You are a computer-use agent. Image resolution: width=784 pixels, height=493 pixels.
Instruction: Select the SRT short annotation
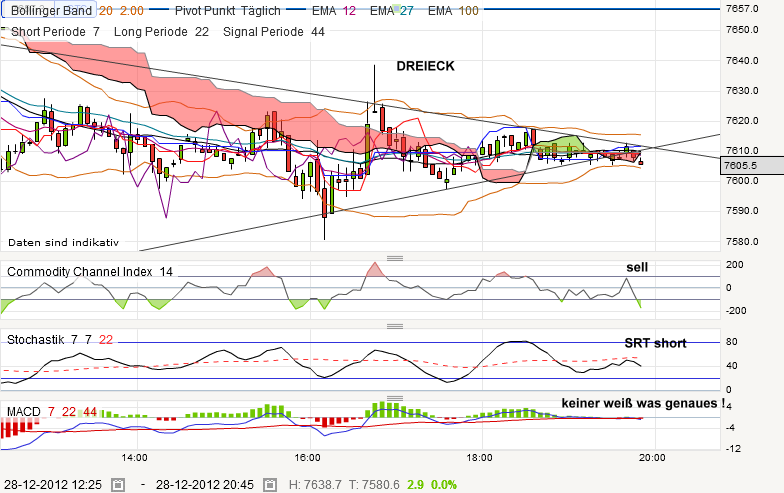point(655,343)
